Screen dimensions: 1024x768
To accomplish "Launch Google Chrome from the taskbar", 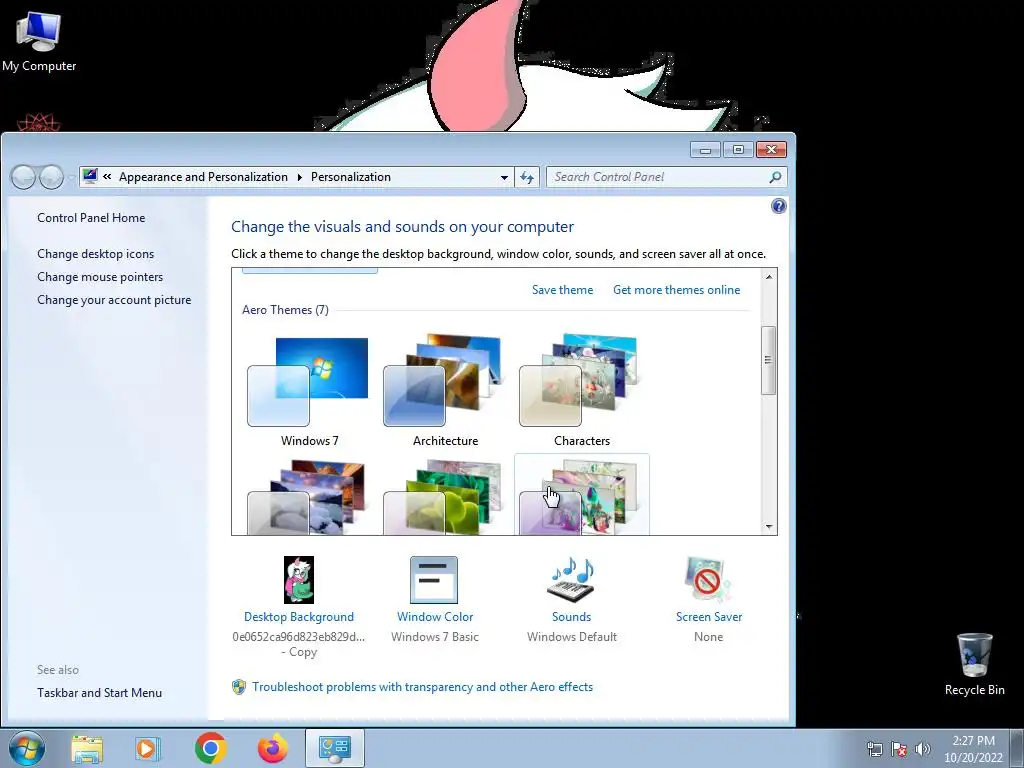I will tap(210, 748).
